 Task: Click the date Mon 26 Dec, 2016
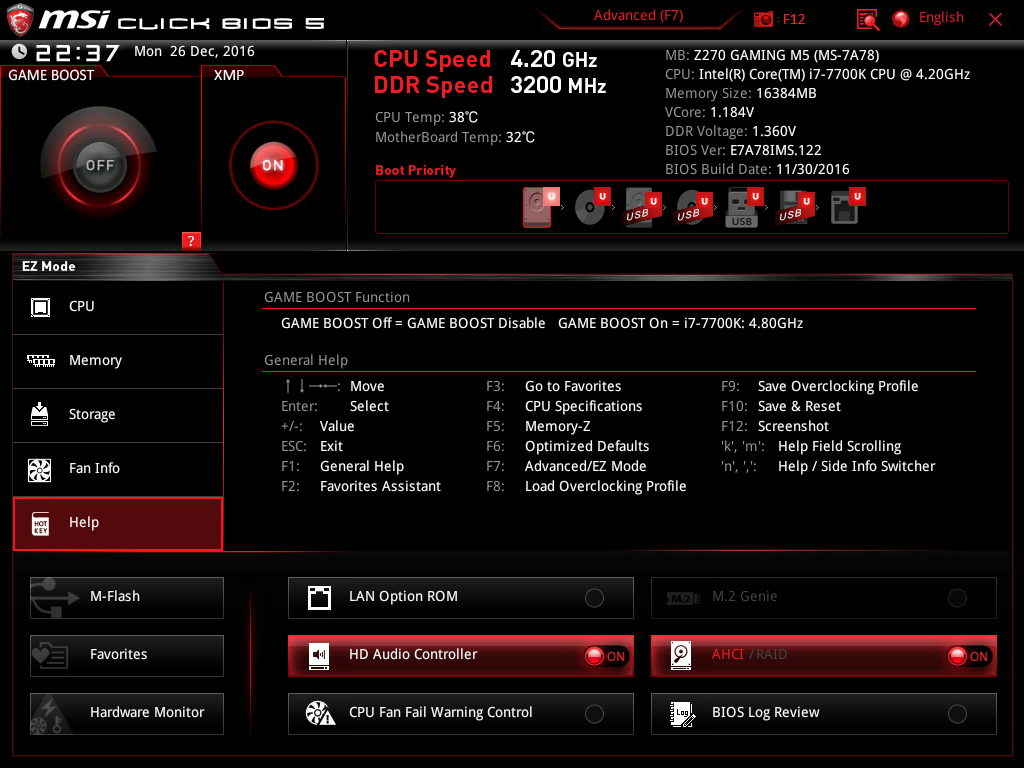pos(194,51)
